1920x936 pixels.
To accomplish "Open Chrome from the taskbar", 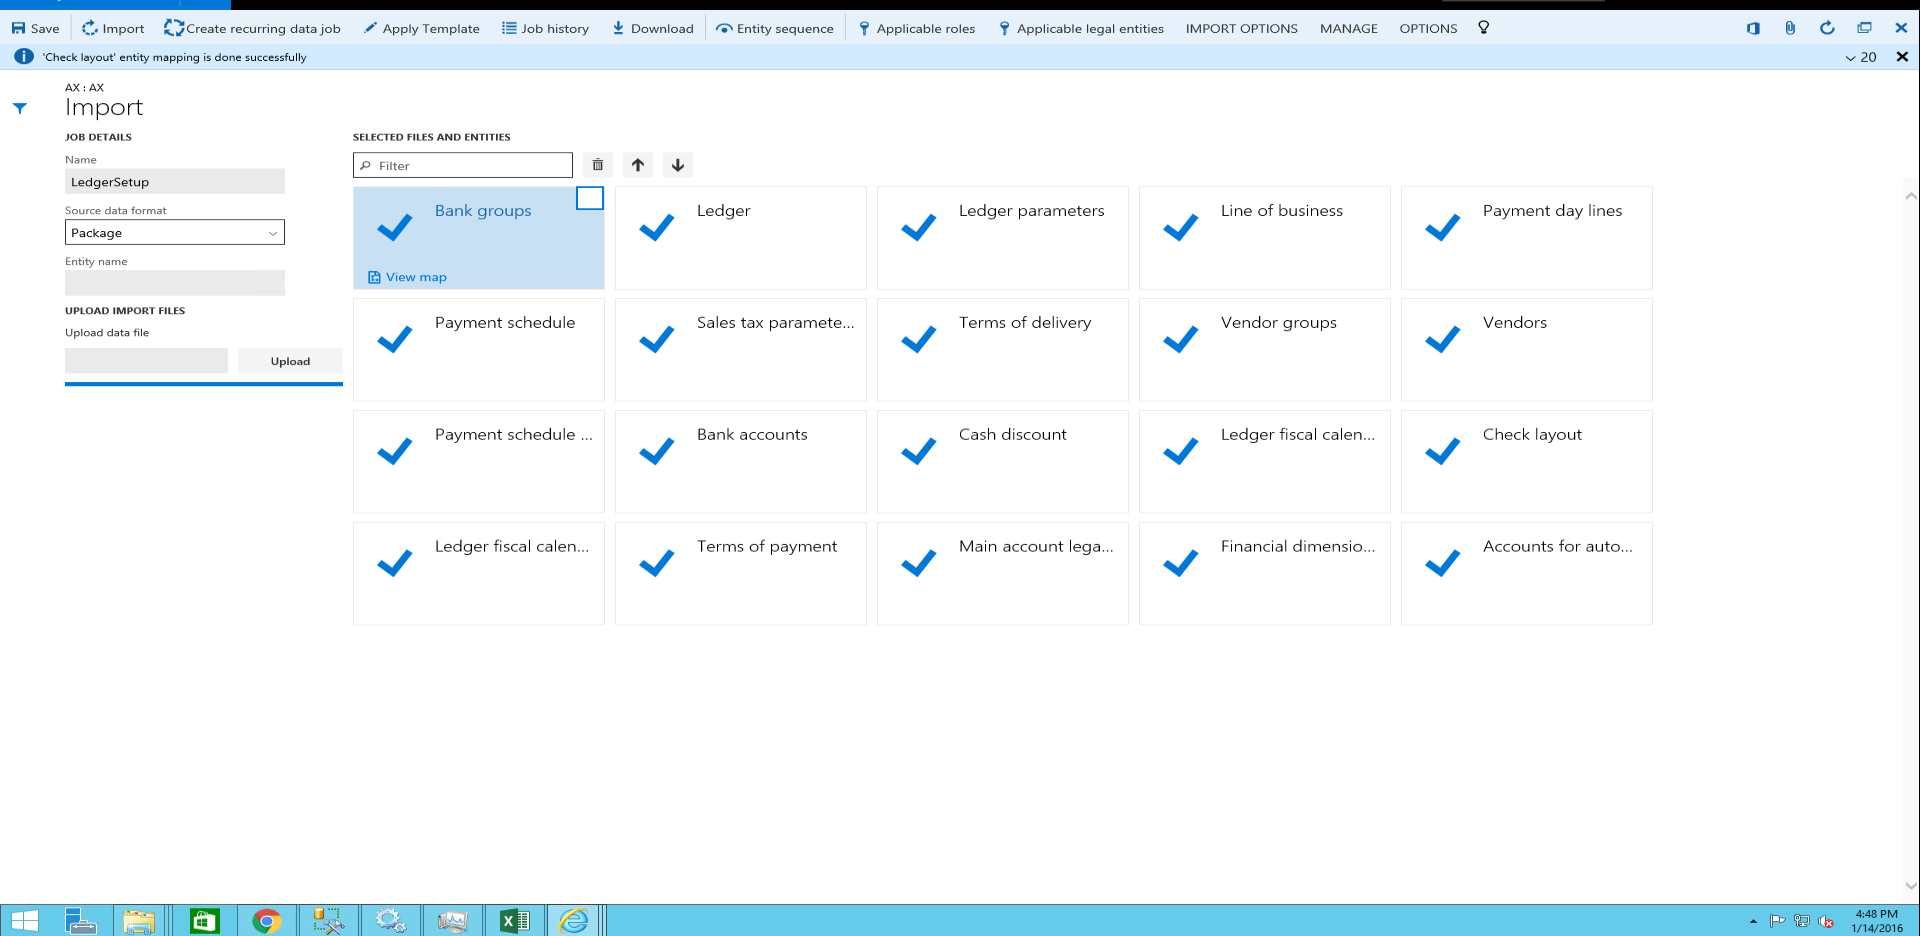I will [266, 920].
